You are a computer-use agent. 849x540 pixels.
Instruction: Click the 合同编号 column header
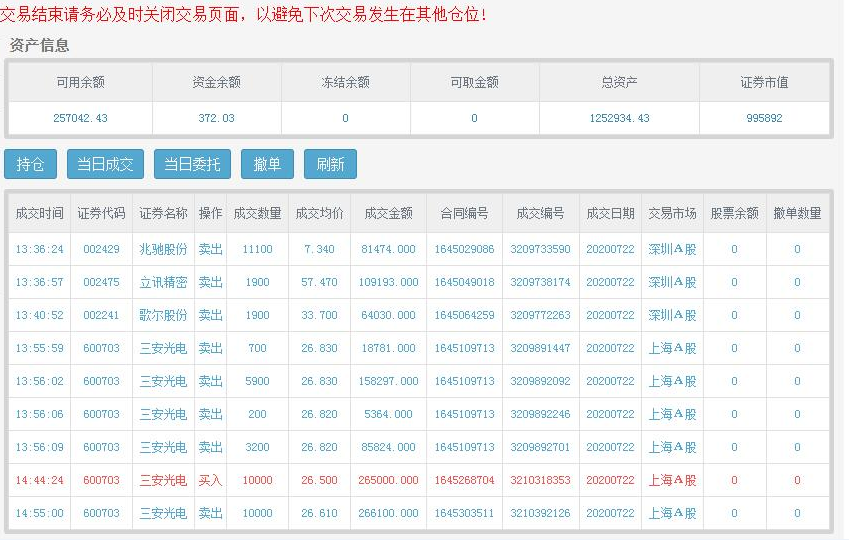pyautogui.click(x=464, y=213)
